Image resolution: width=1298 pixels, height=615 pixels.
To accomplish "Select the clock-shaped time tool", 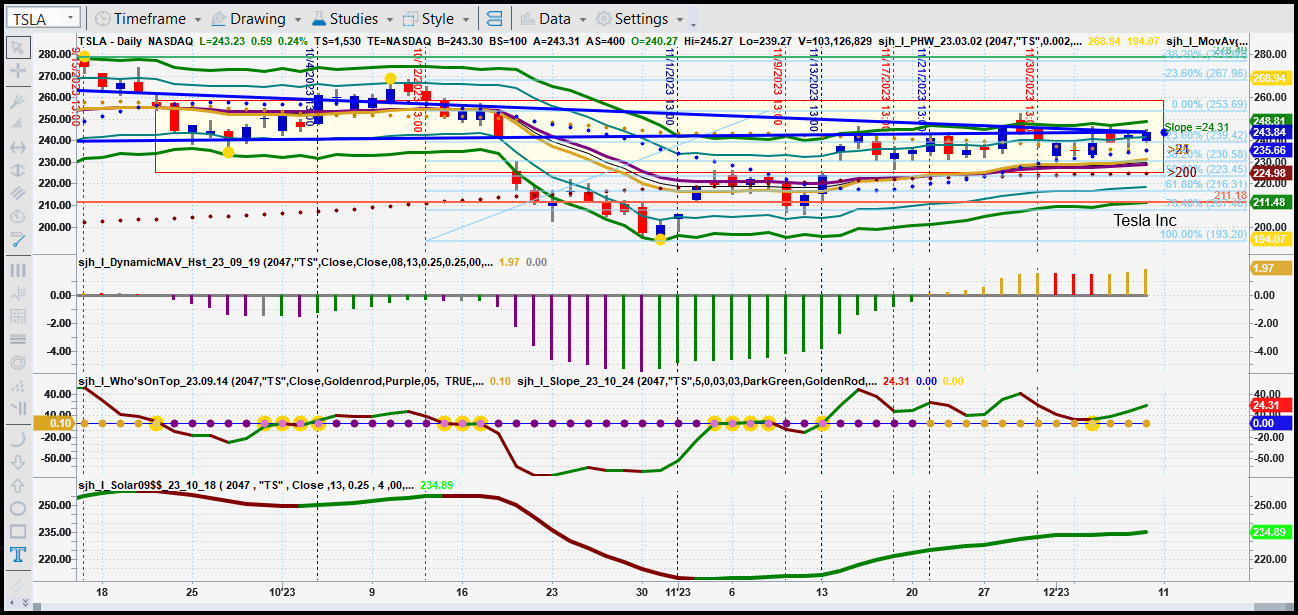I will coord(17,216).
